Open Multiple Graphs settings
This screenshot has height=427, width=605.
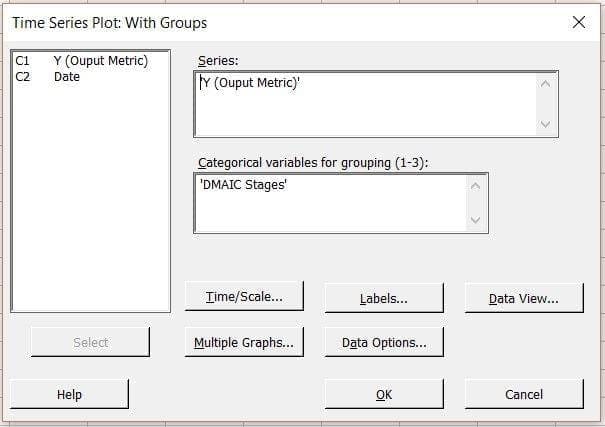pos(244,342)
